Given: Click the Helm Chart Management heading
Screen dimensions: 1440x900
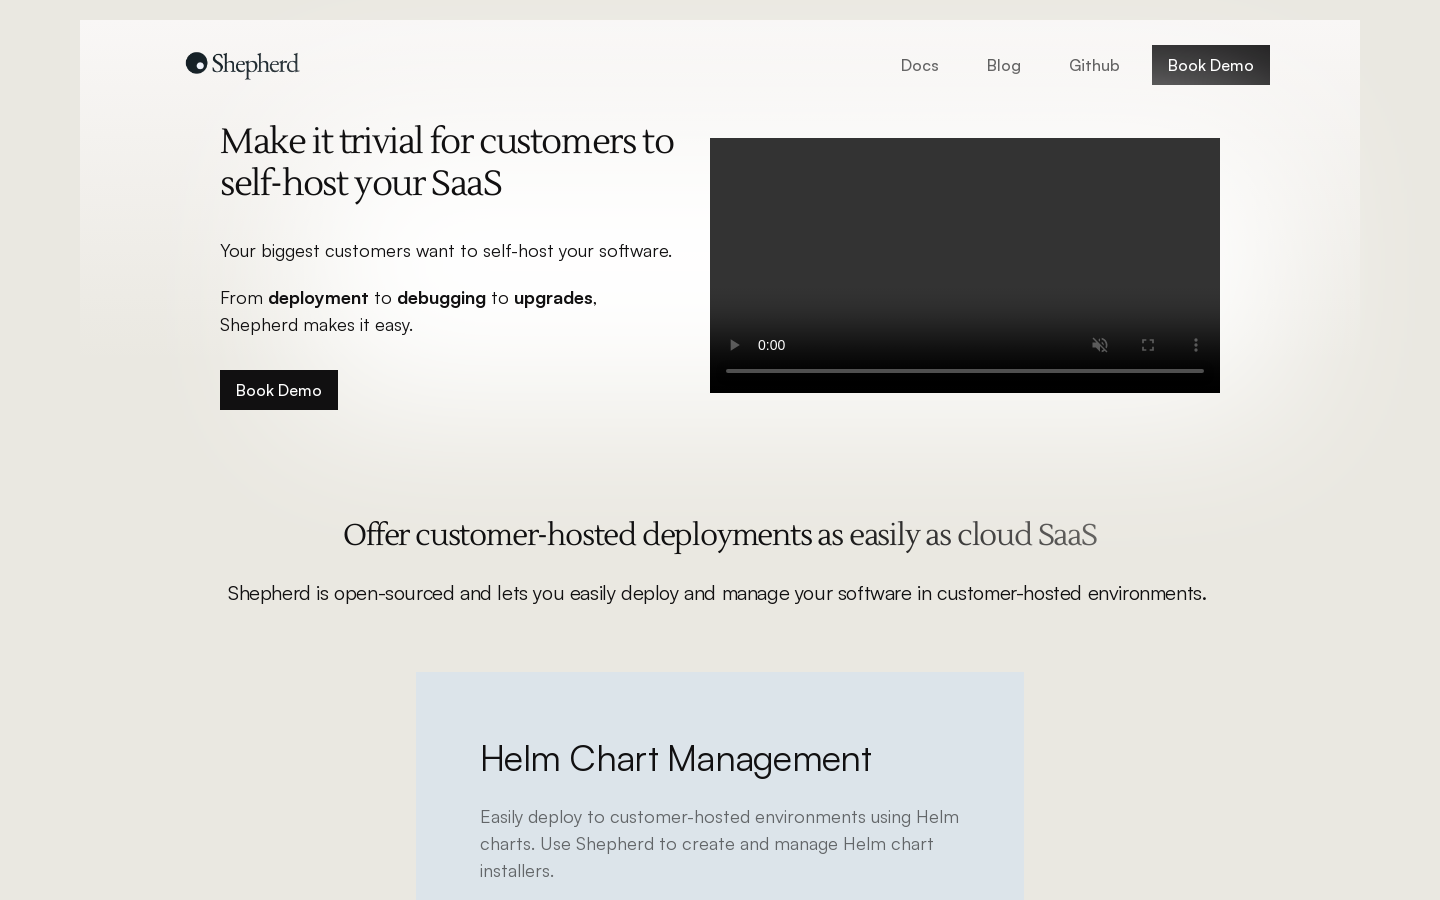Looking at the screenshot, I should [676, 758].
